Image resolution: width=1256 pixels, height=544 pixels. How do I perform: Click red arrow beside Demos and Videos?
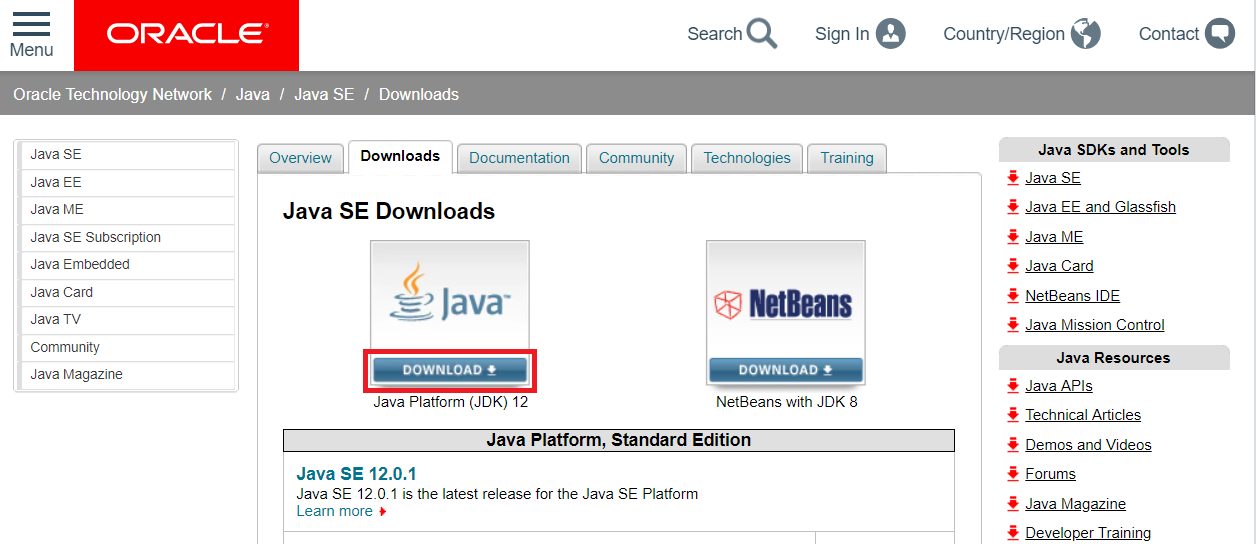(x=1013, y=445)
